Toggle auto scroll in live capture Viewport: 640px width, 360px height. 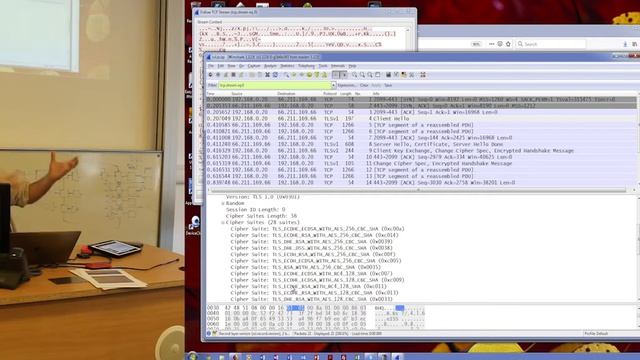pos(343,75)
